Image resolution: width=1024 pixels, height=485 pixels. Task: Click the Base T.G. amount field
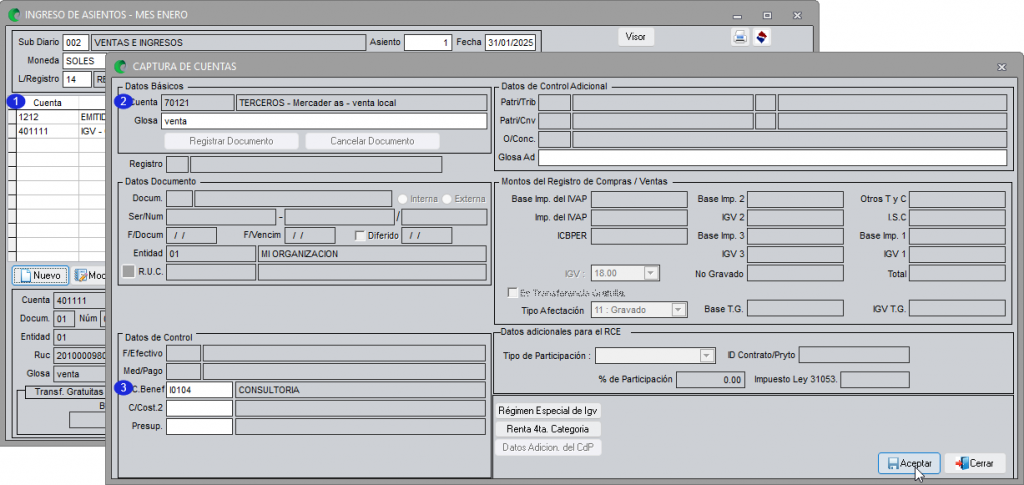coord(795,309)
